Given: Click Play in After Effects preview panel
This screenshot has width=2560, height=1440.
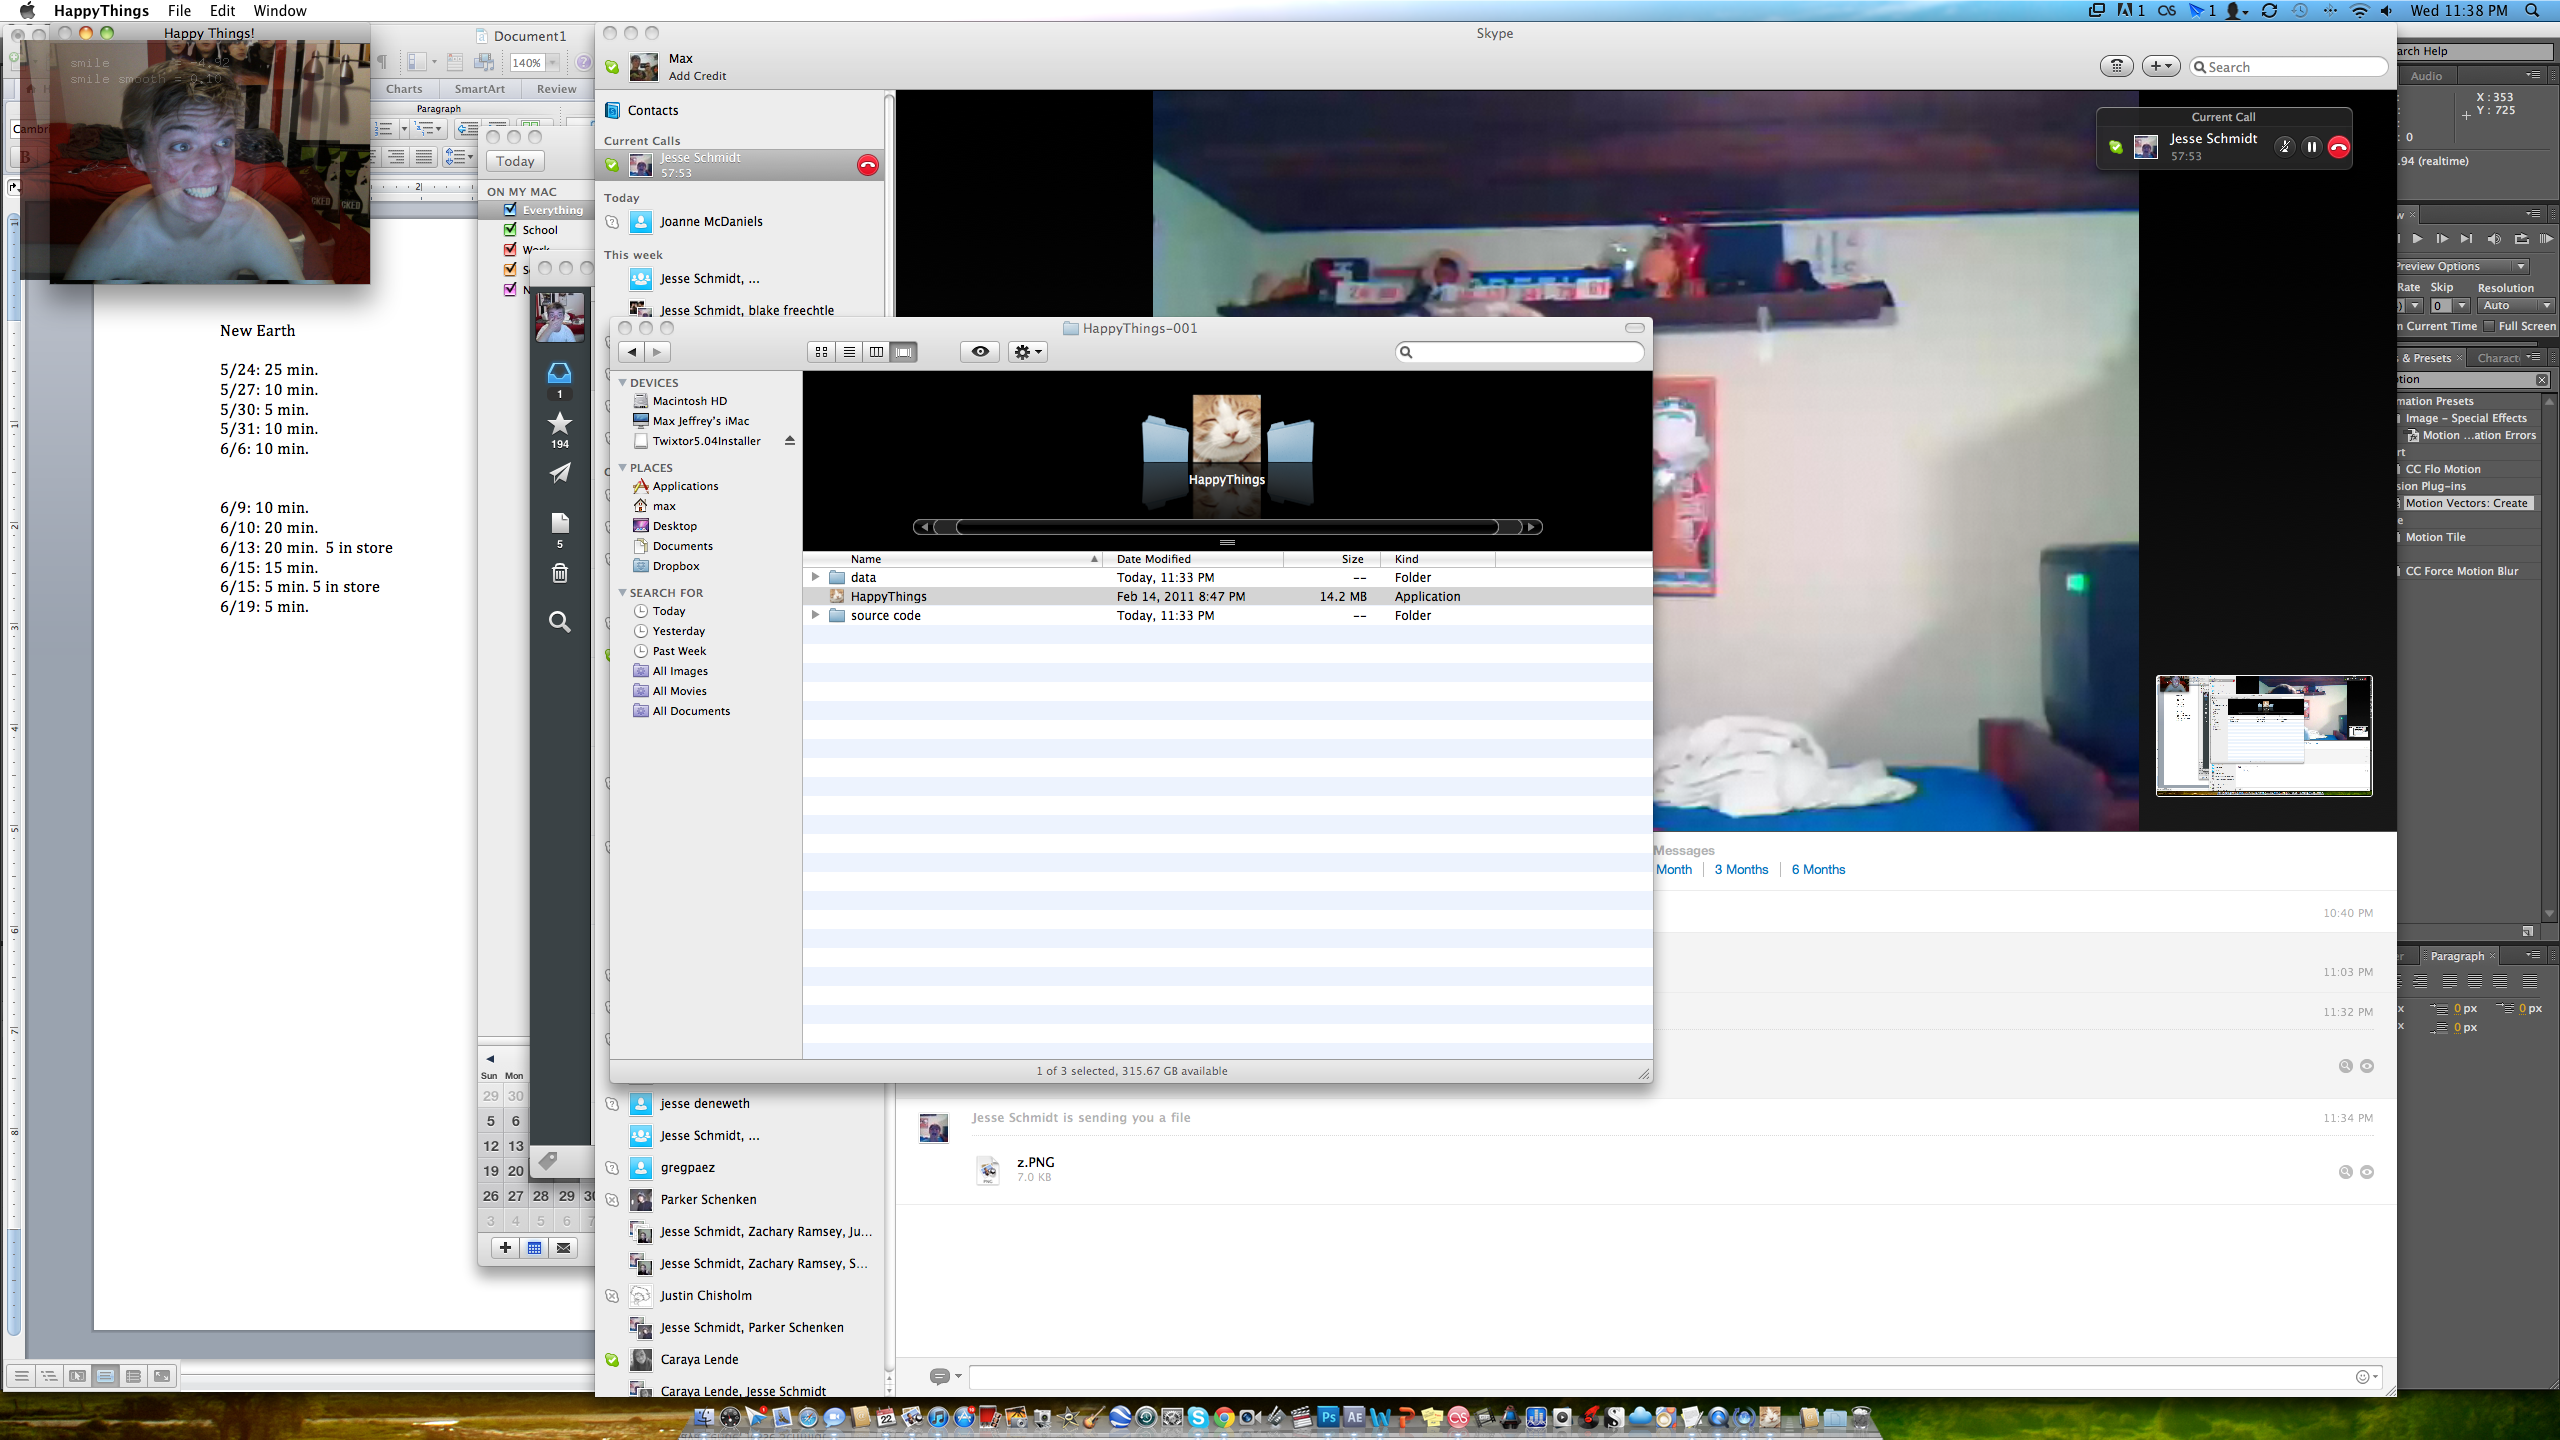Looking at the screenshot, I should tap(2417, 239).
